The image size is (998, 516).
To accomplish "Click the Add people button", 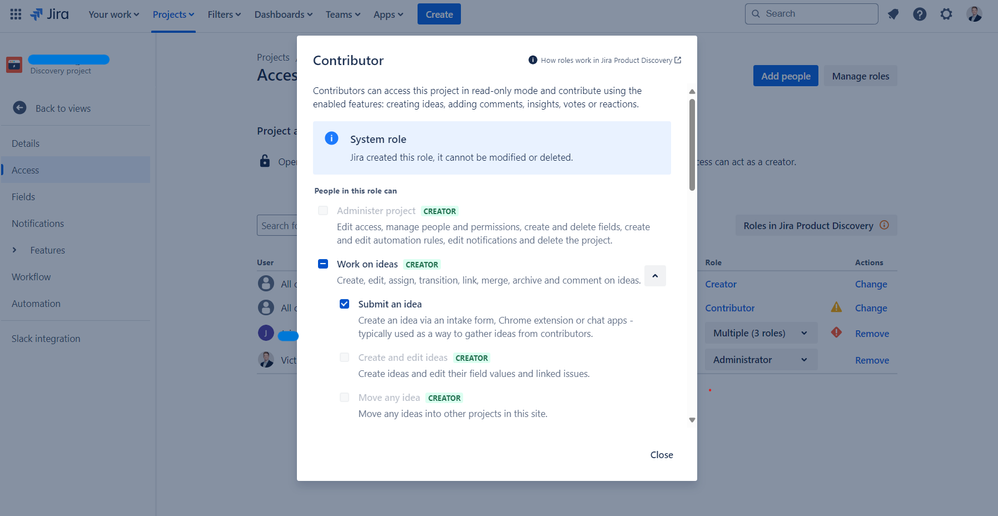I will tap(785, 76).
